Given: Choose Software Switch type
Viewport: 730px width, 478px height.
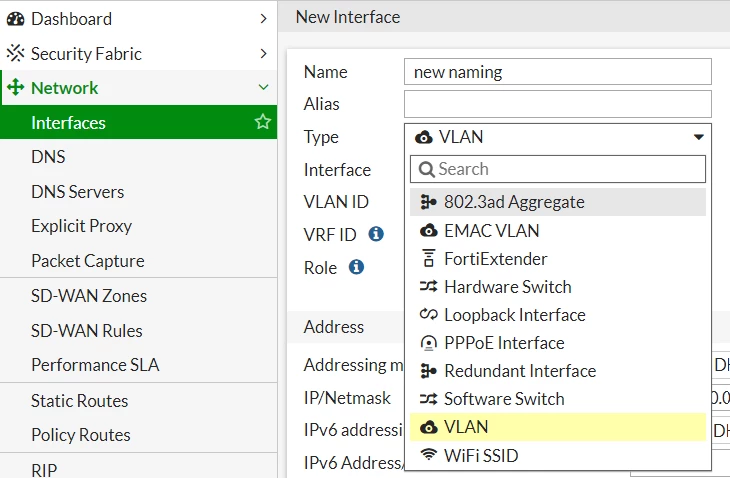Looking at the screenshot, I should (558, 399).
